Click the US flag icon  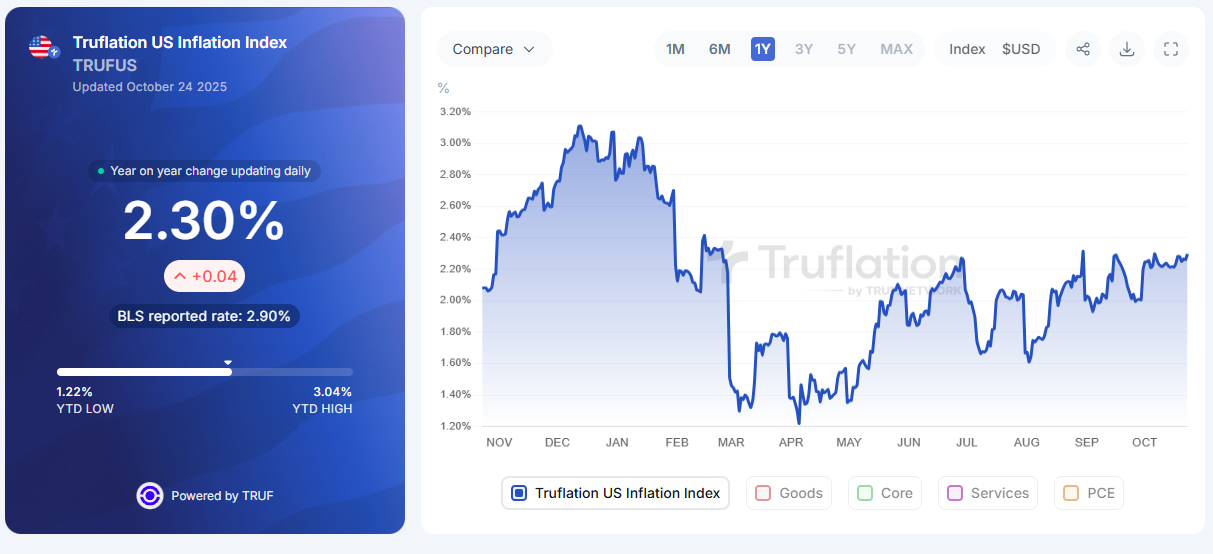(x=42, y=46)
